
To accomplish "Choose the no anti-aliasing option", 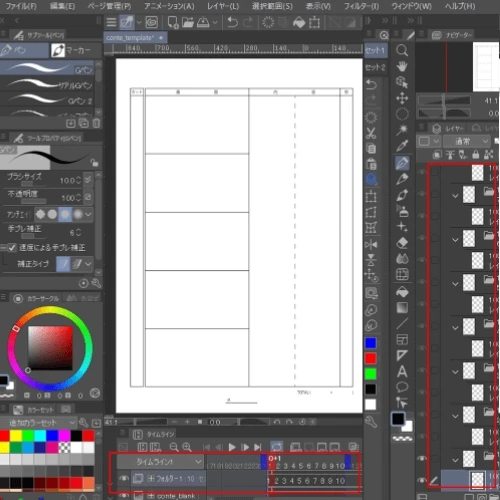I will [40, 214].
